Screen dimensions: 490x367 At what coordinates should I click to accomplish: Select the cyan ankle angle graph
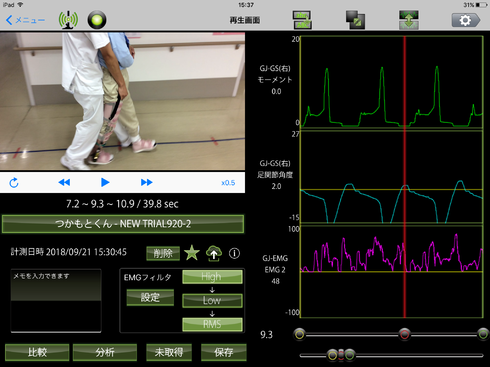392,177
